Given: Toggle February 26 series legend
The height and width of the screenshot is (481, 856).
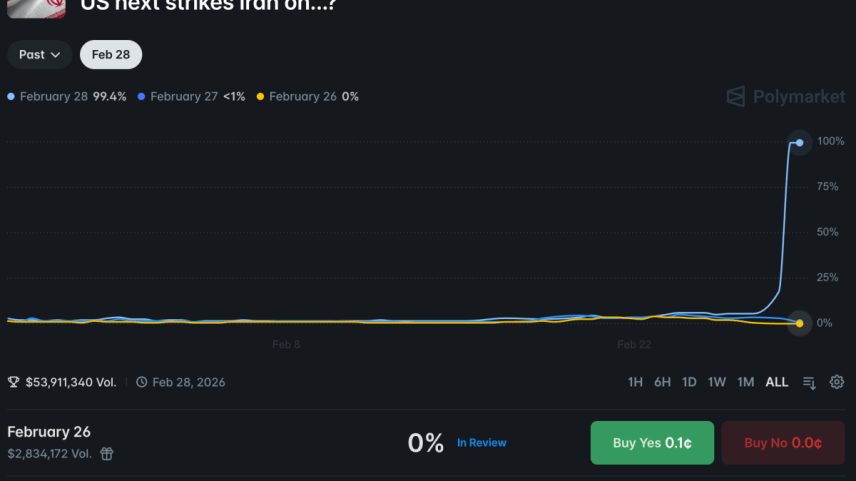Looking at the screenshot, I should tap(307, 97).
